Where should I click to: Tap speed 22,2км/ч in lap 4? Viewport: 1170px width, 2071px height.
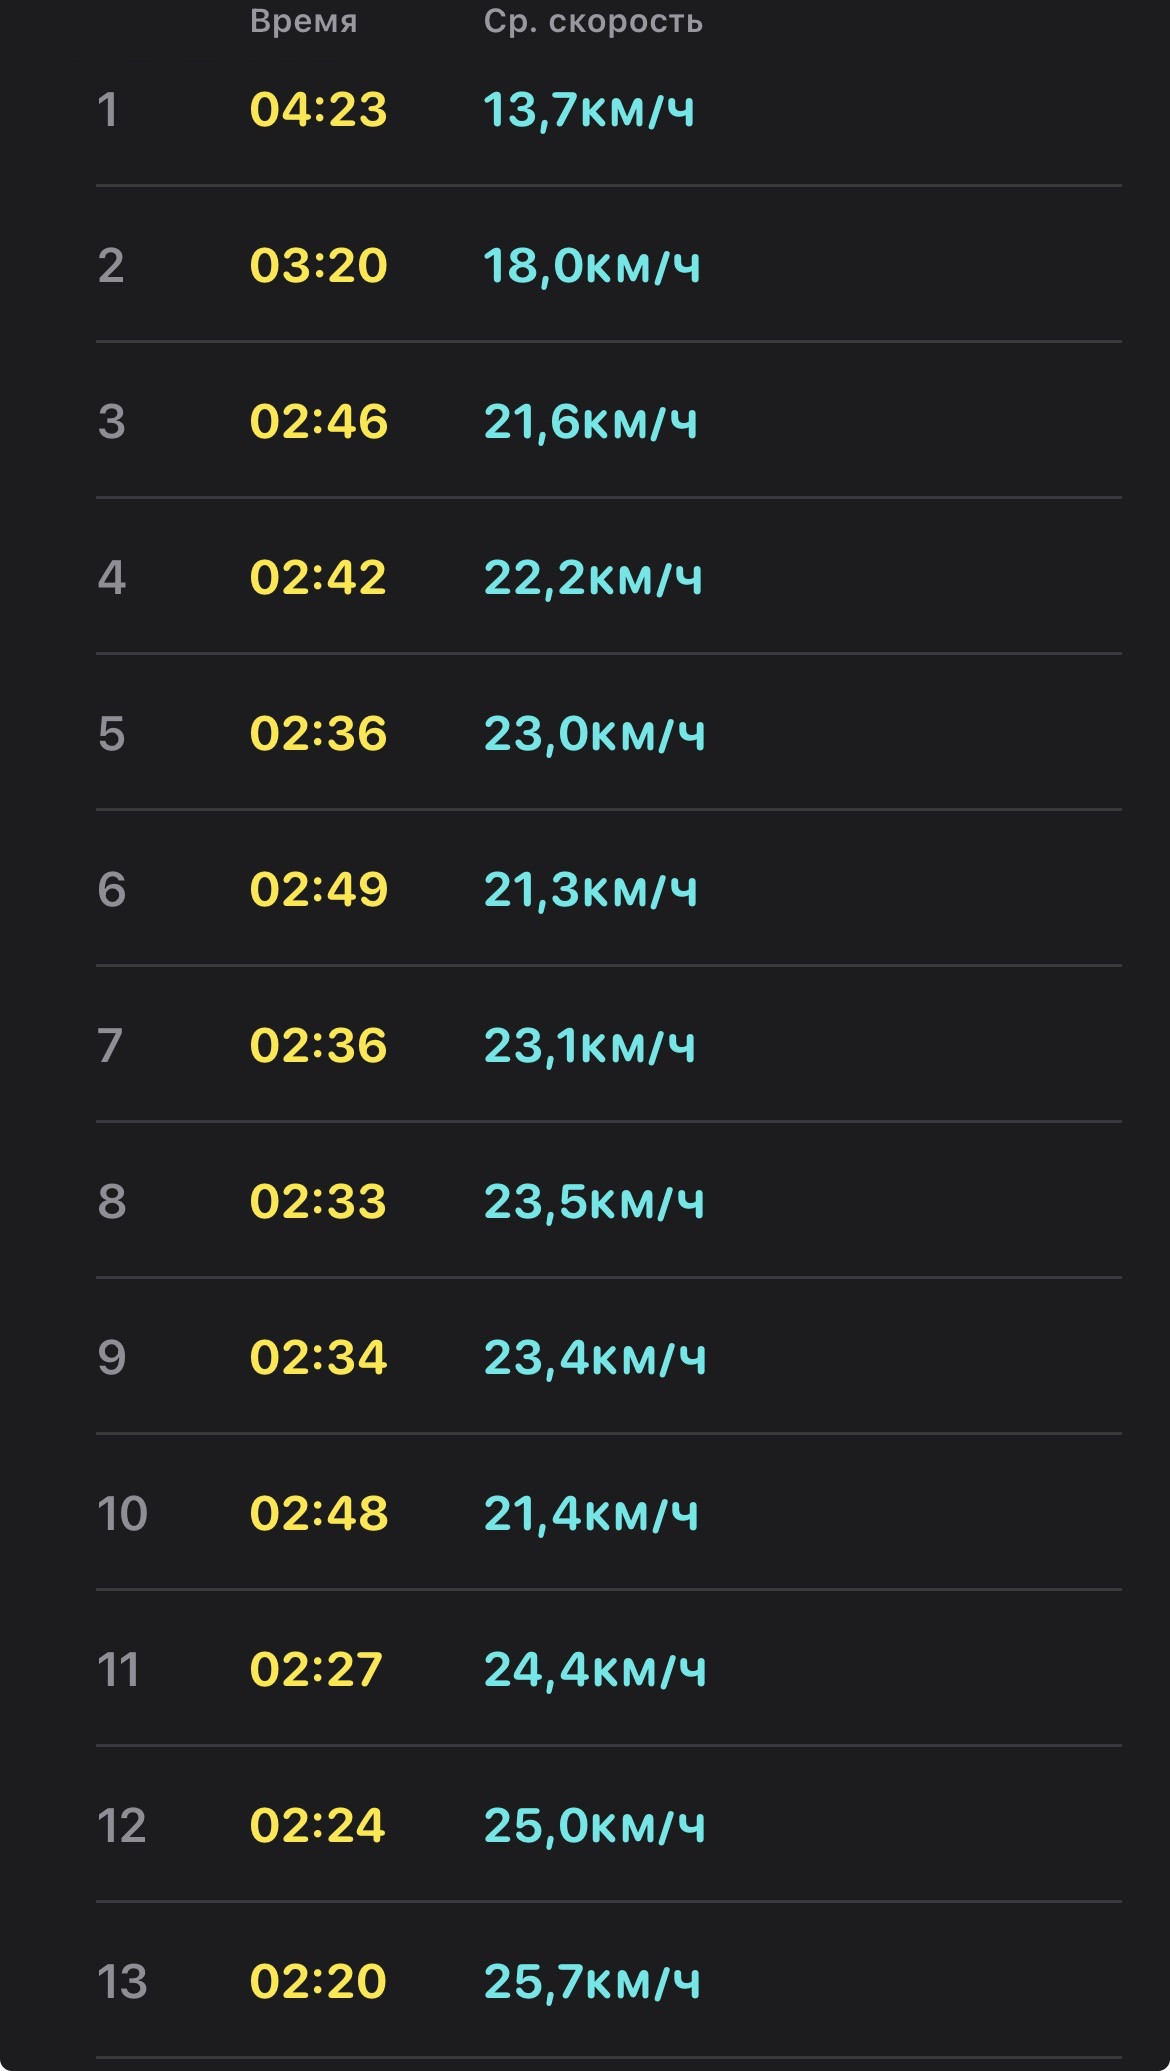(593, 578)
